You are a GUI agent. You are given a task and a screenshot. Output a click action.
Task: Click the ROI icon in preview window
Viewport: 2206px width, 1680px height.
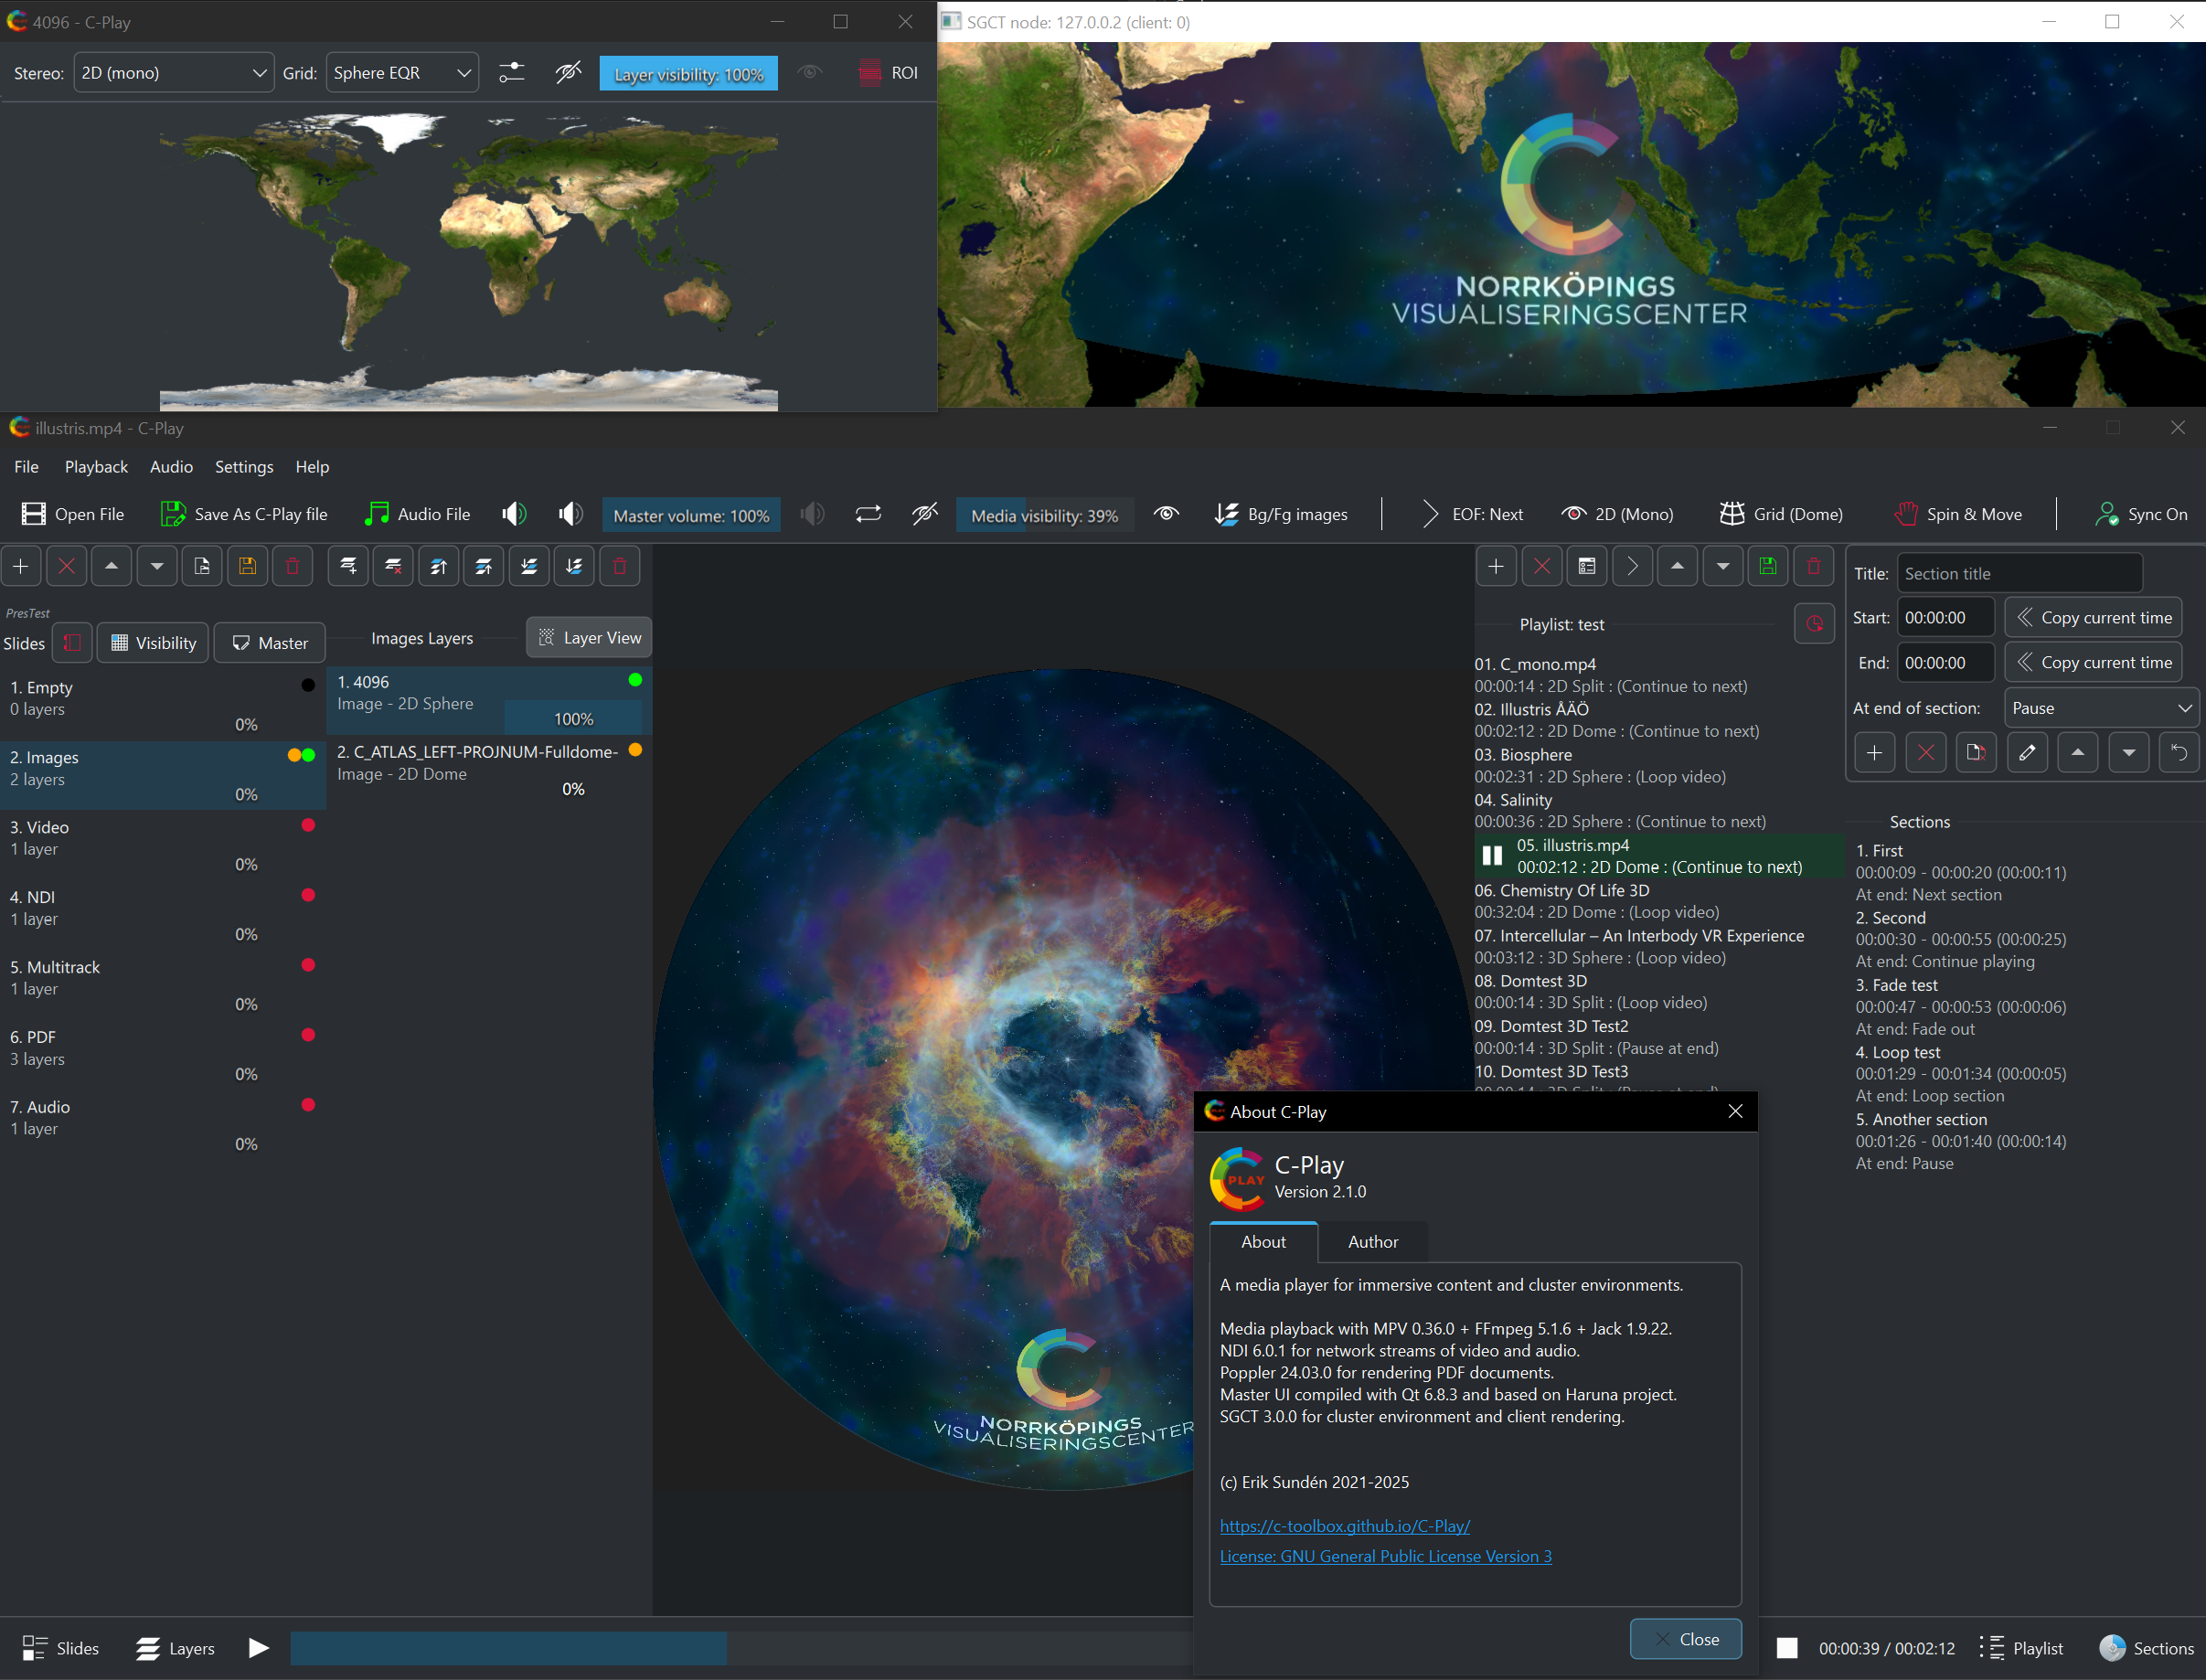point(870,73)
